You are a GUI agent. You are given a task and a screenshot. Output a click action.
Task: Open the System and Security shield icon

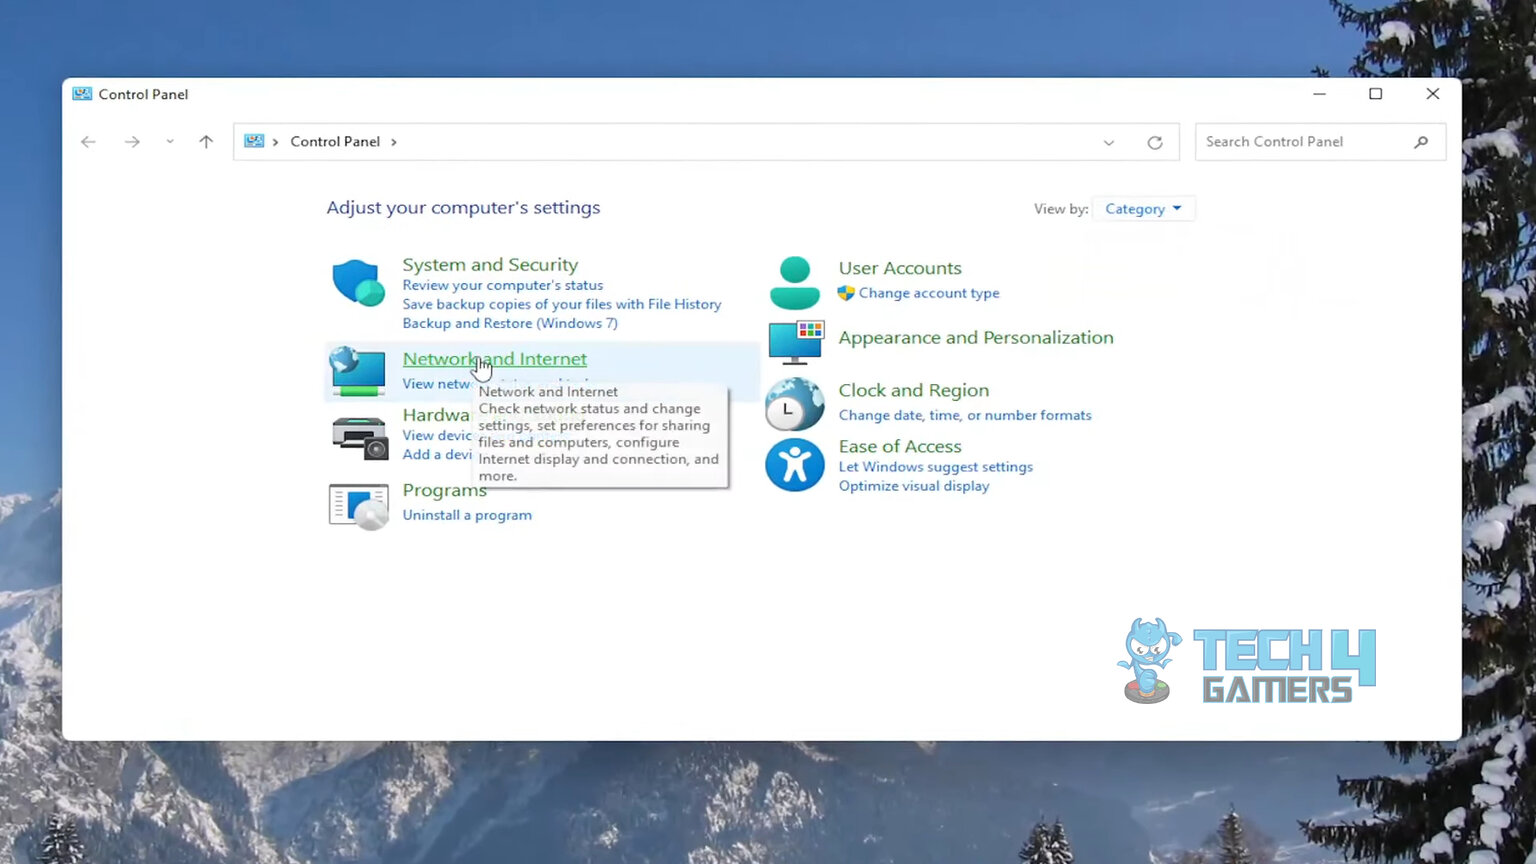pyautogui.click(x=358, y=283)
